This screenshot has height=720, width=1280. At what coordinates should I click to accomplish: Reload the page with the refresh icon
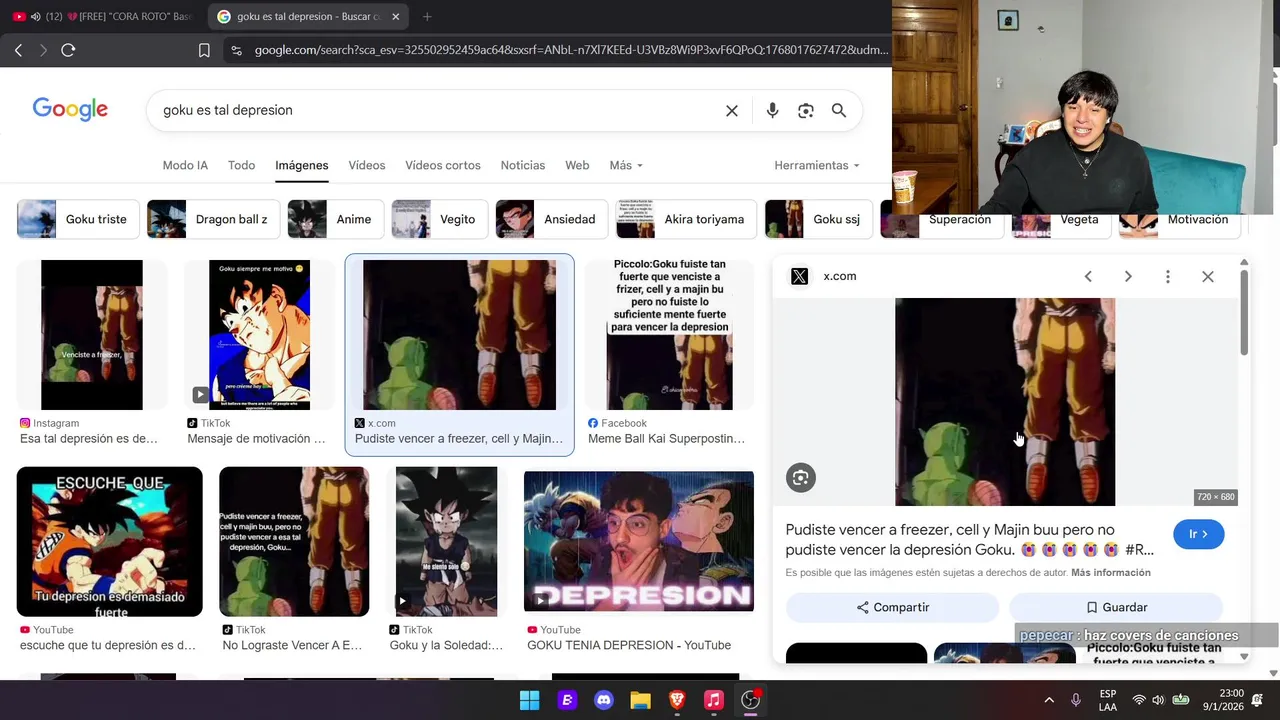coord(68,50)
